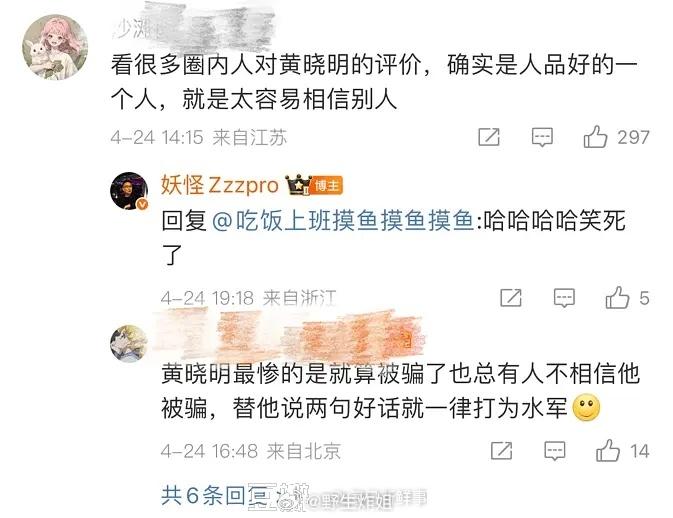Screen dimensions: 673x518
Task: Reply to the comment posted at 16:48
Action: point(555,451)
